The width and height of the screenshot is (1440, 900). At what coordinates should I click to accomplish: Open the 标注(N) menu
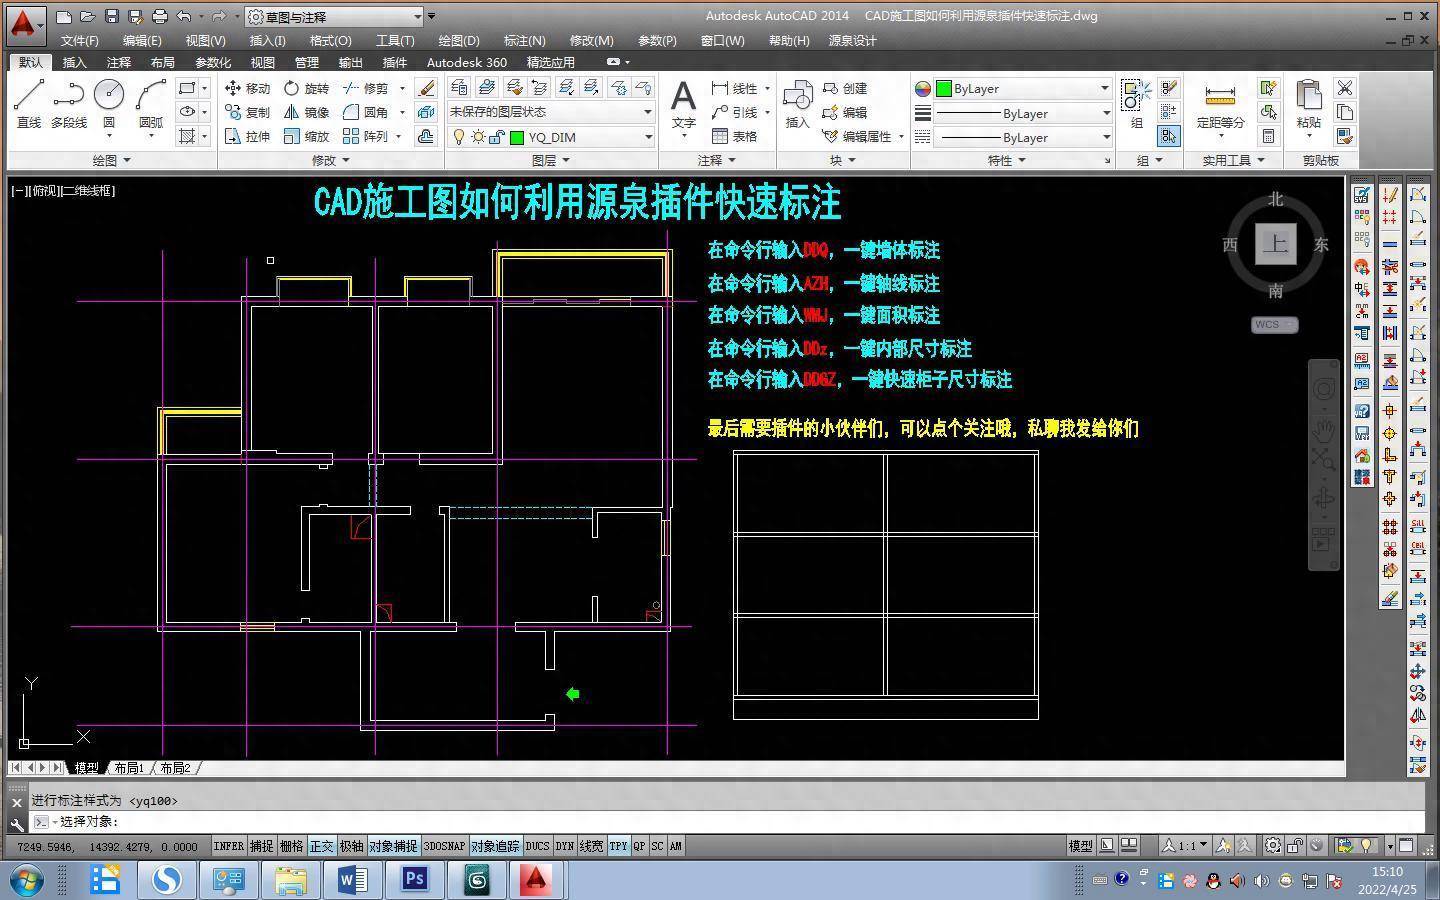(524, 40)
